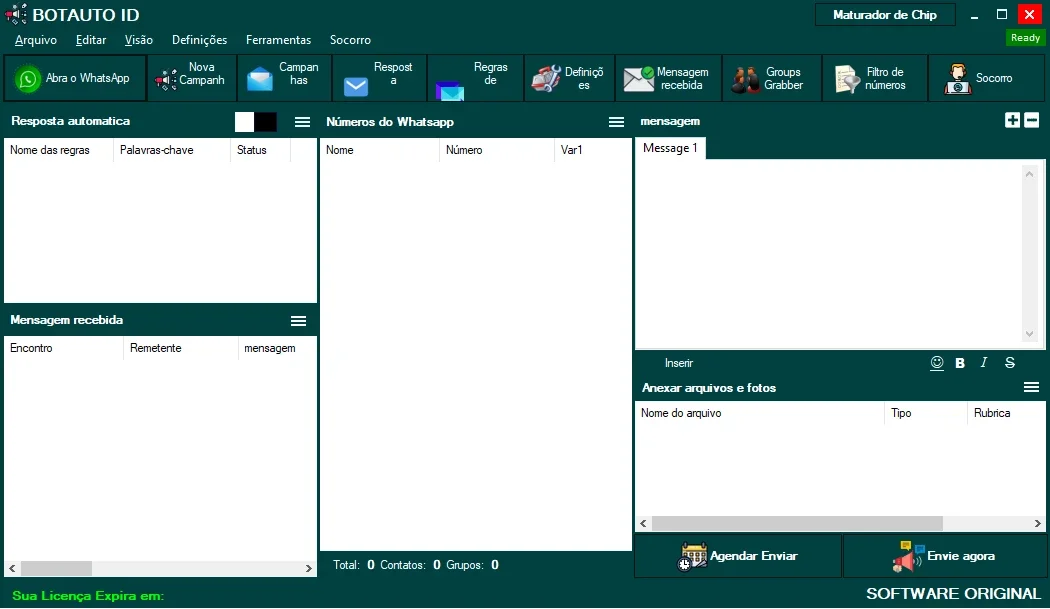
Task: Click Sua Licença Expira em status text
Action: click(x=88, y=596)
